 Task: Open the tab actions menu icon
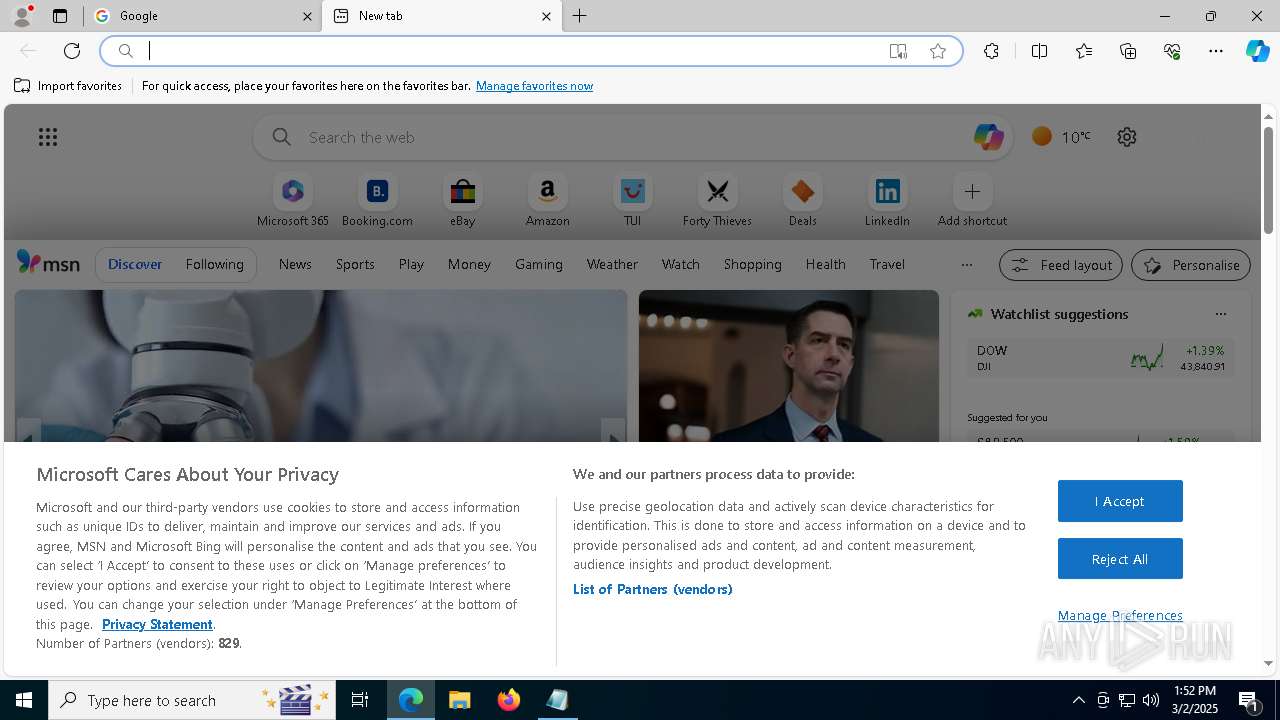(x=60, y=16)
